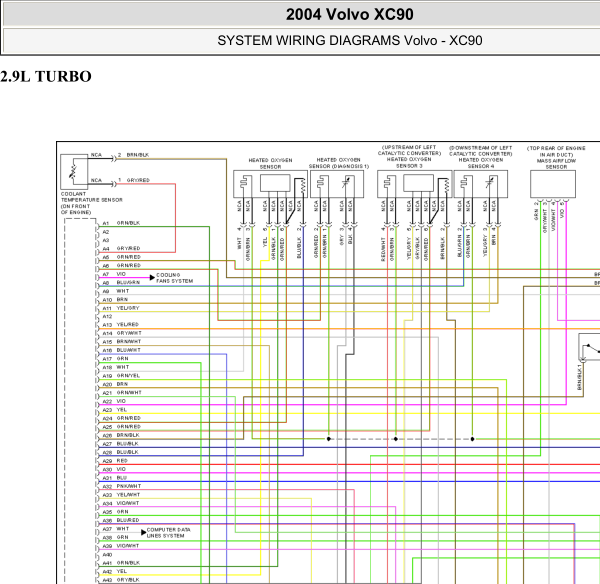Click pin A5 ORN/RED label
600x584 pixels.
coord(121,257)
